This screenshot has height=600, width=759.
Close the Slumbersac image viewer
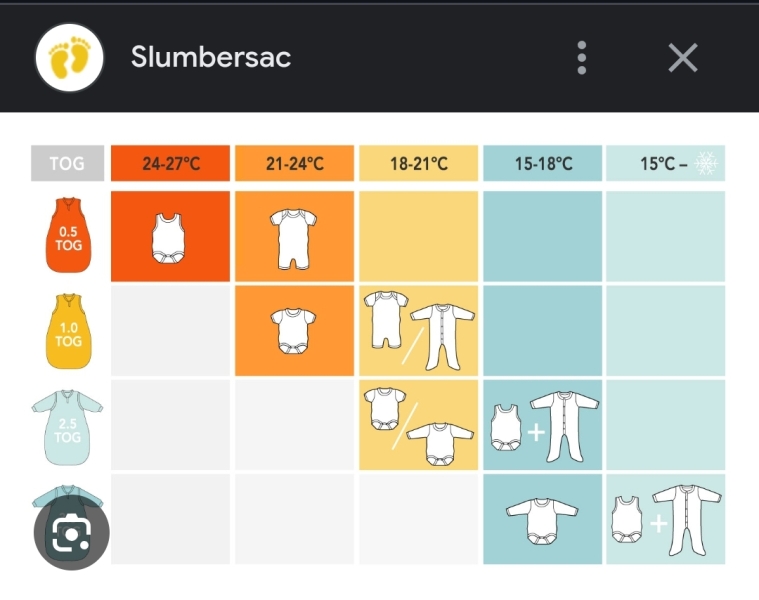[x=683, y=58]
